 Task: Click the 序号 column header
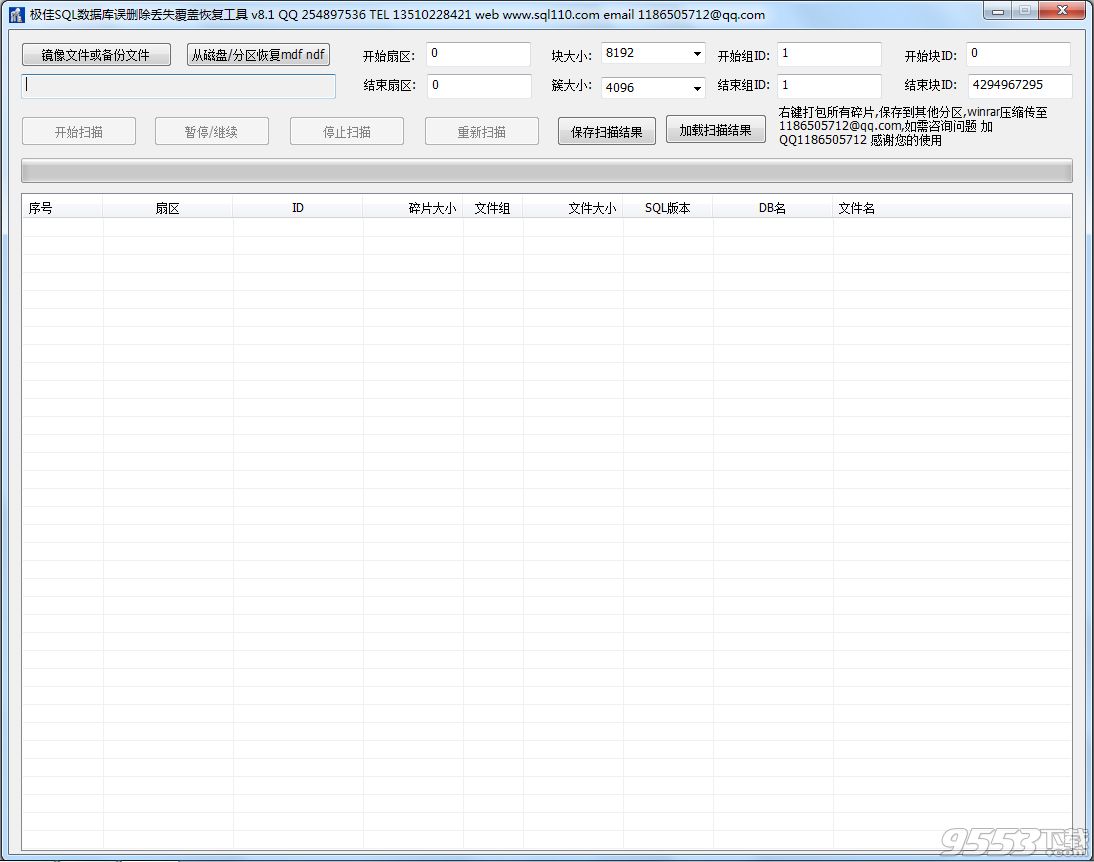point(40,207)
